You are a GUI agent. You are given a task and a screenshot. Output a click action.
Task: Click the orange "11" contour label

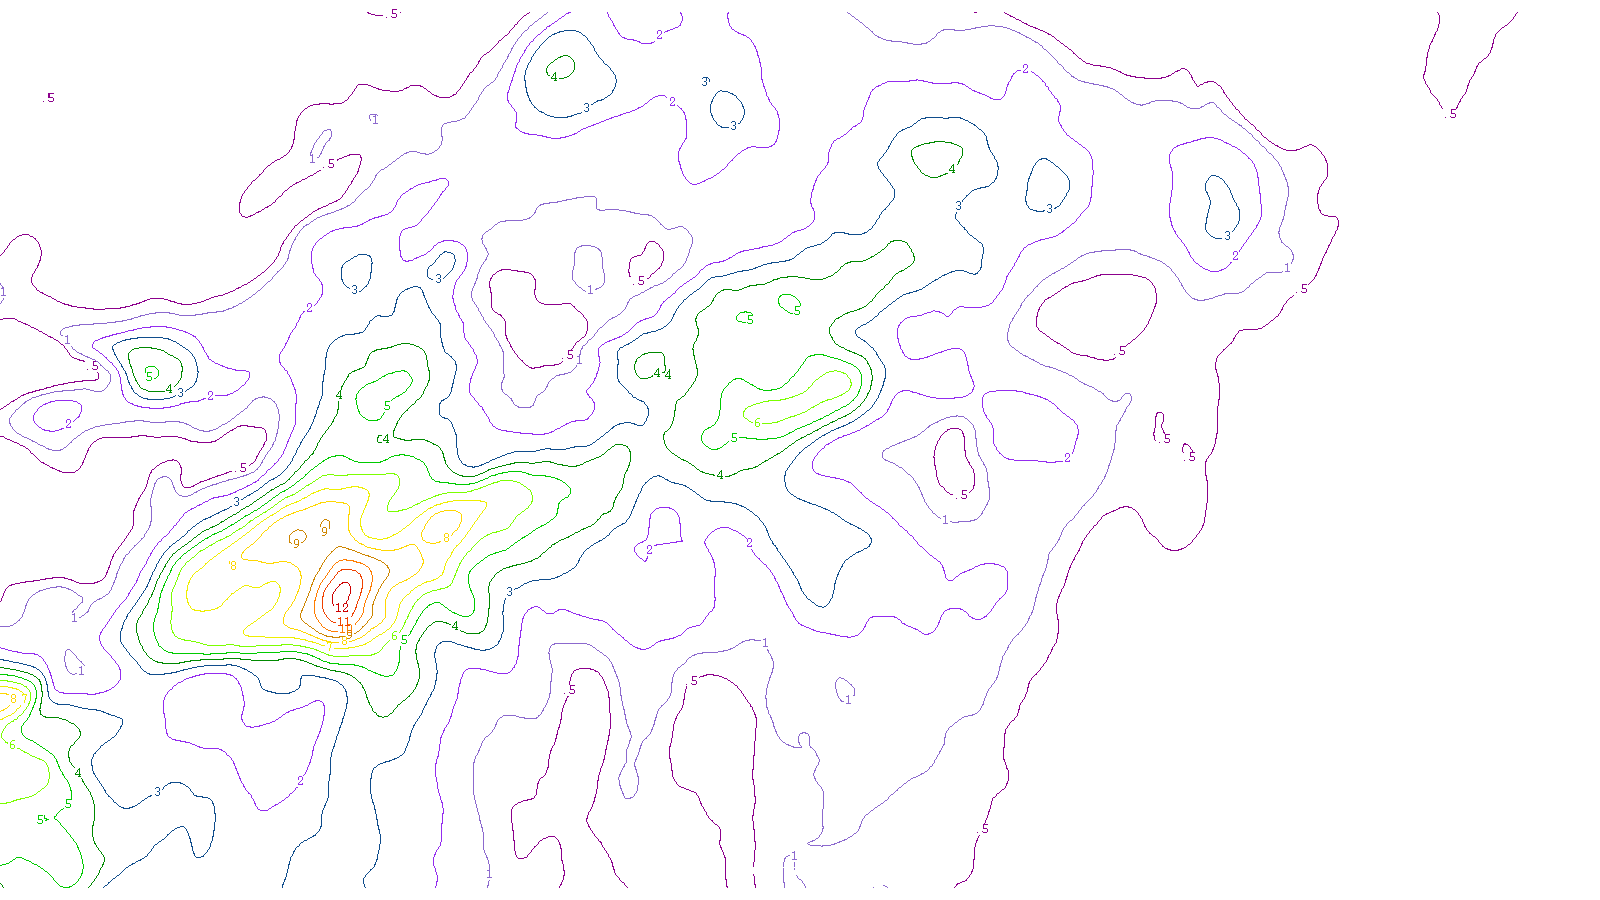344,622
